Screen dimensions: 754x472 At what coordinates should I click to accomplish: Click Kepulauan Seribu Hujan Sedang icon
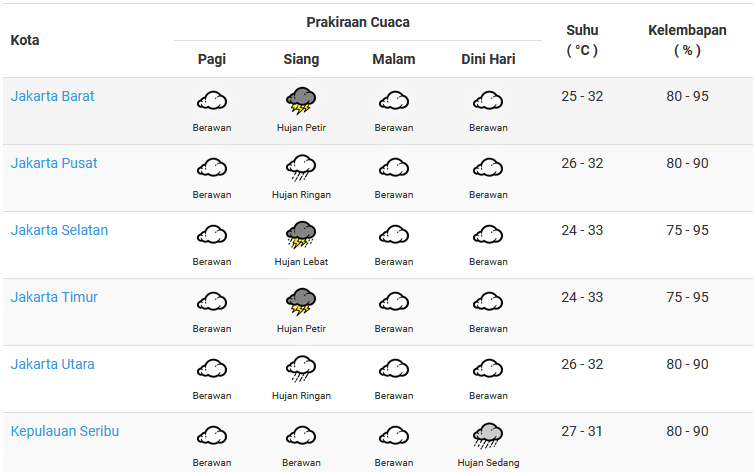(x=488, y=436)
